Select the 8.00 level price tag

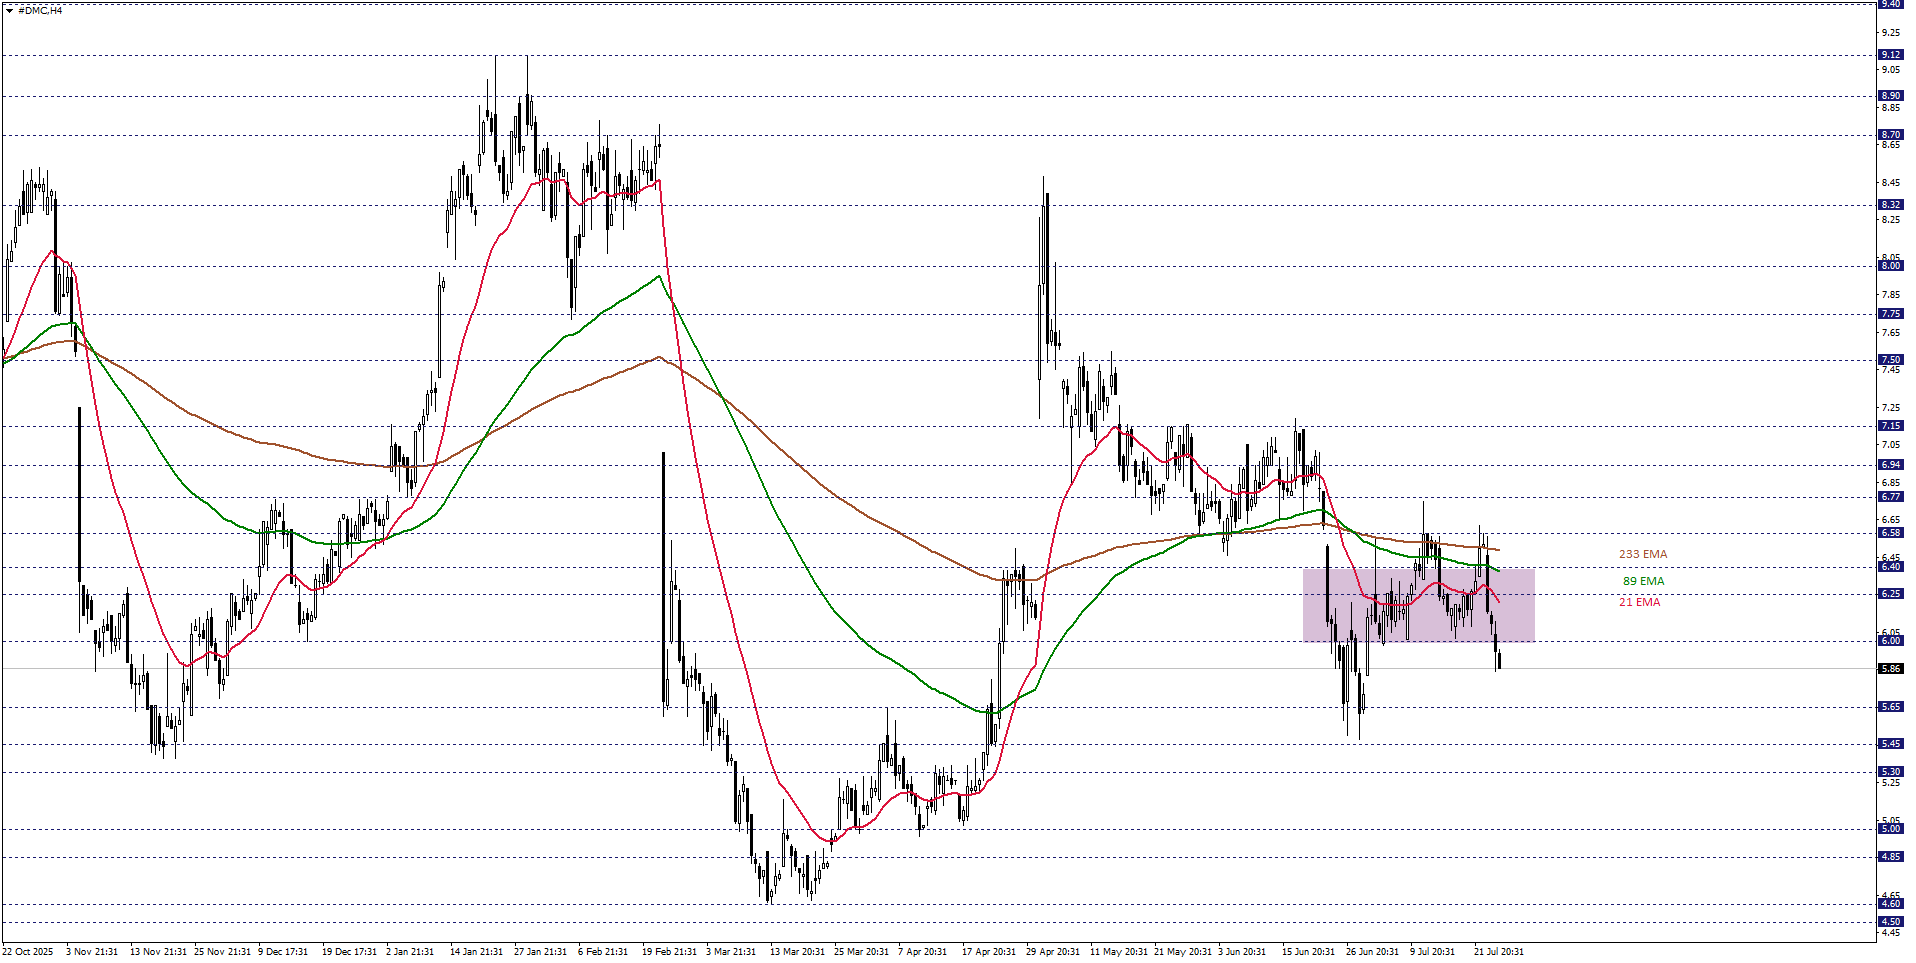pos(1891,266)
